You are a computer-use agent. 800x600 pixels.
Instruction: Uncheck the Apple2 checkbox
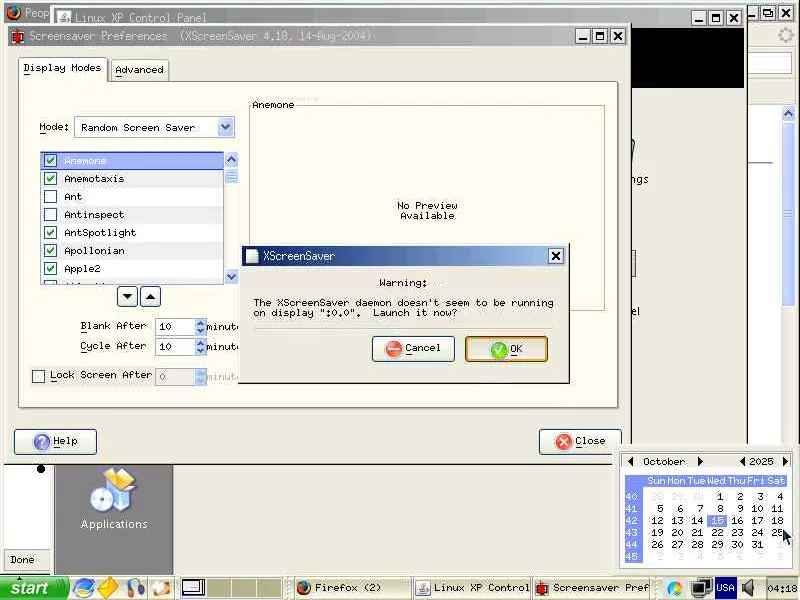[x=51, y=268]
